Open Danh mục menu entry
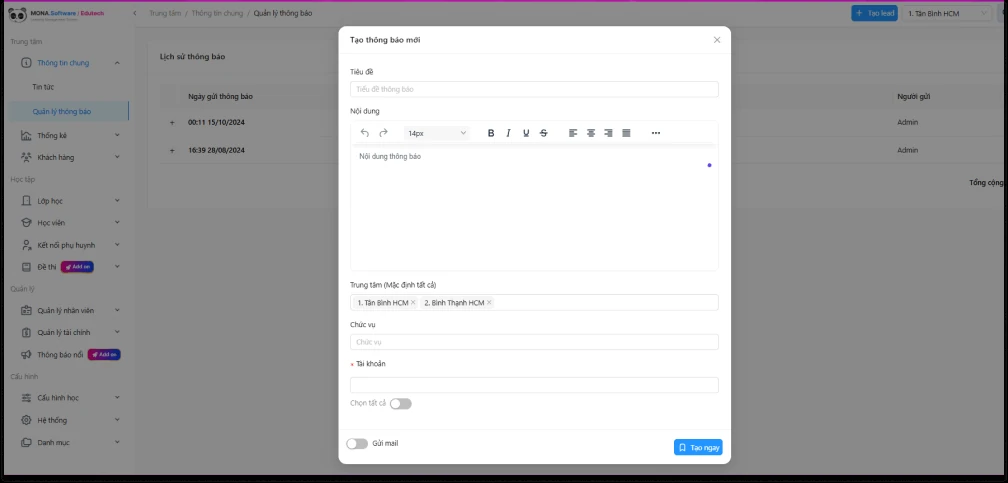The image size is (1008, 483). point(53,442)
